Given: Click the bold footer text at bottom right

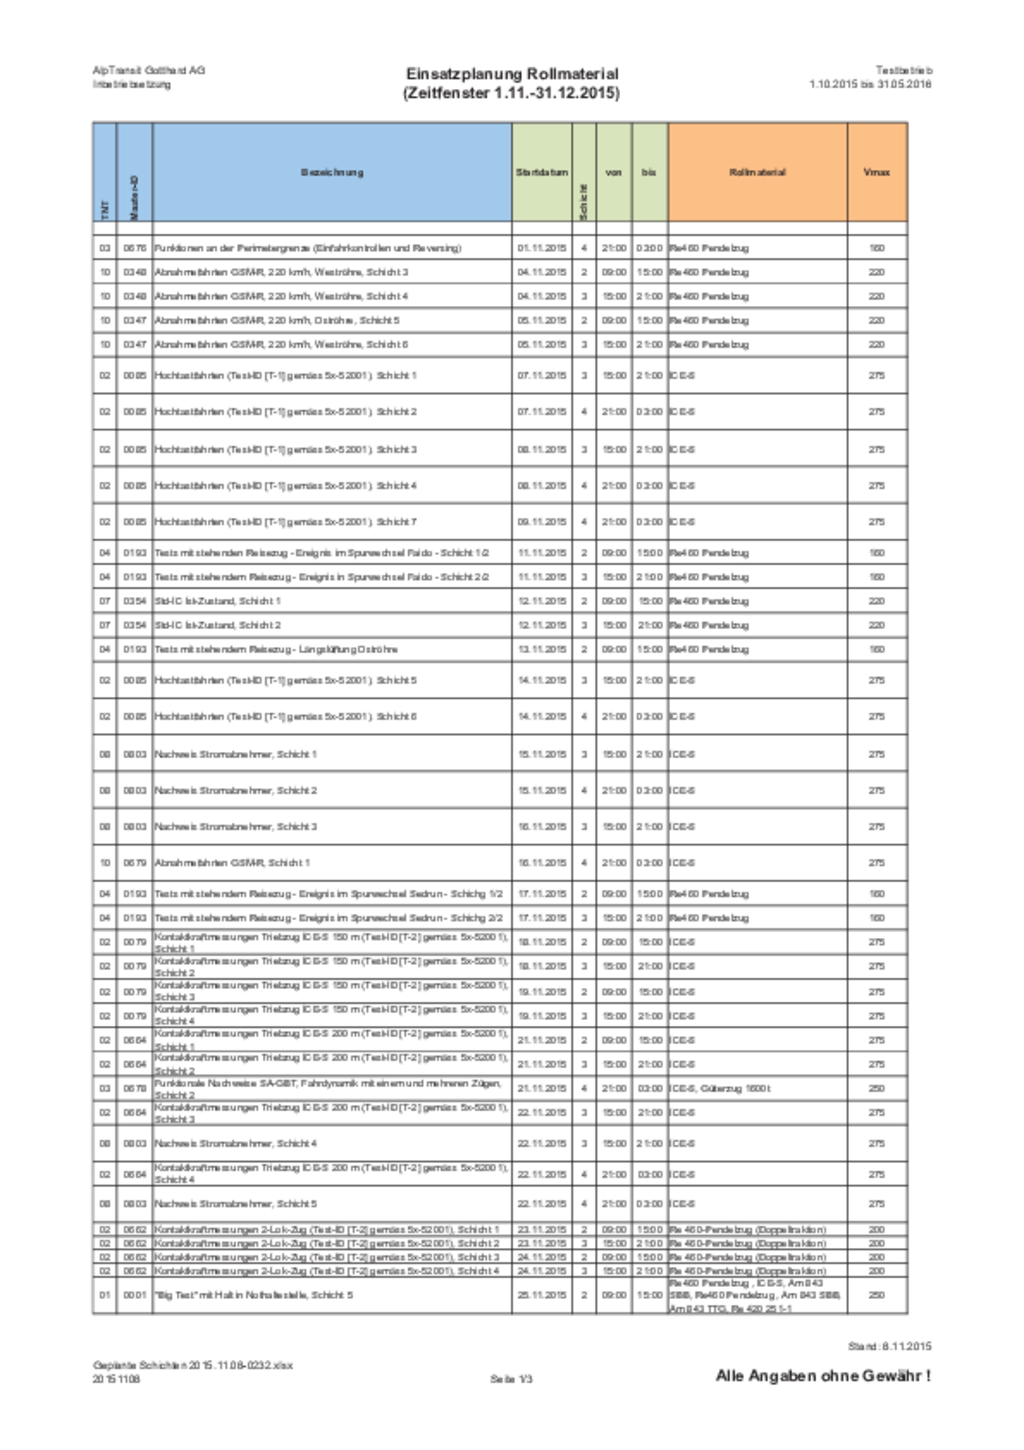Looking at the screenshot, I should [x=819, y=1376].
